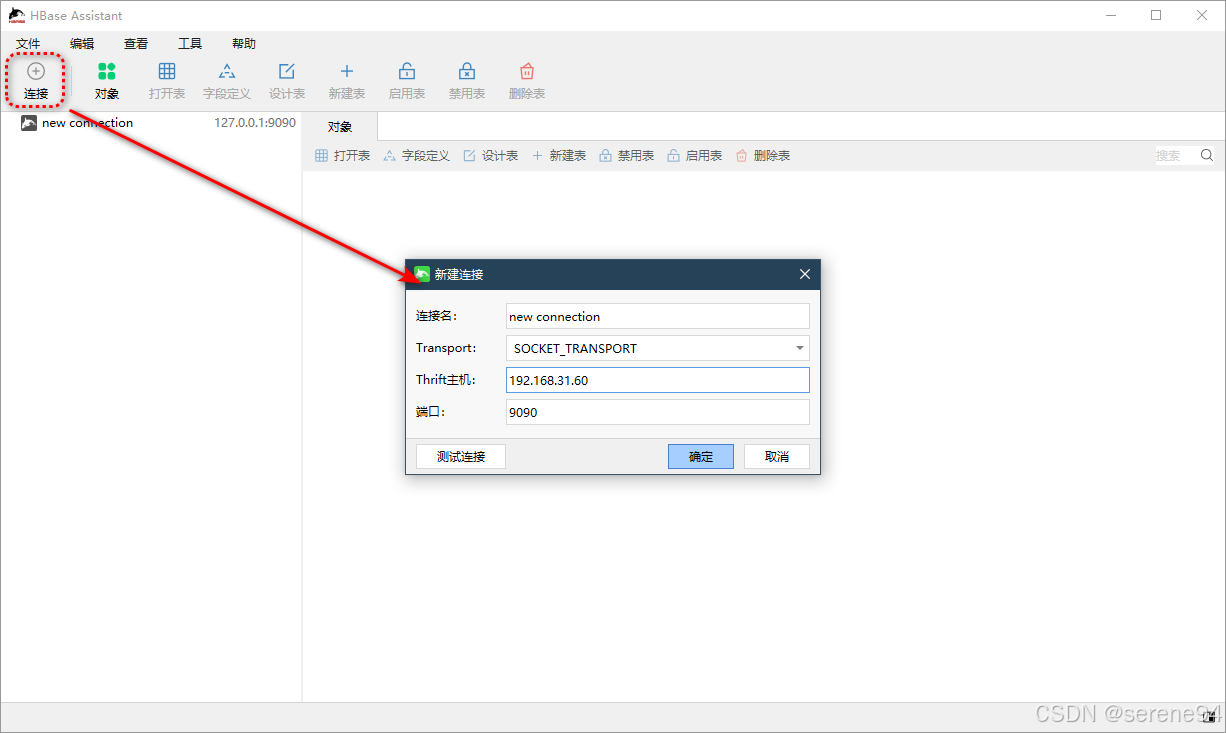1226x733 pixels.
Task: Minimize the HBase Assistant window
Action: coord(1110,15)
